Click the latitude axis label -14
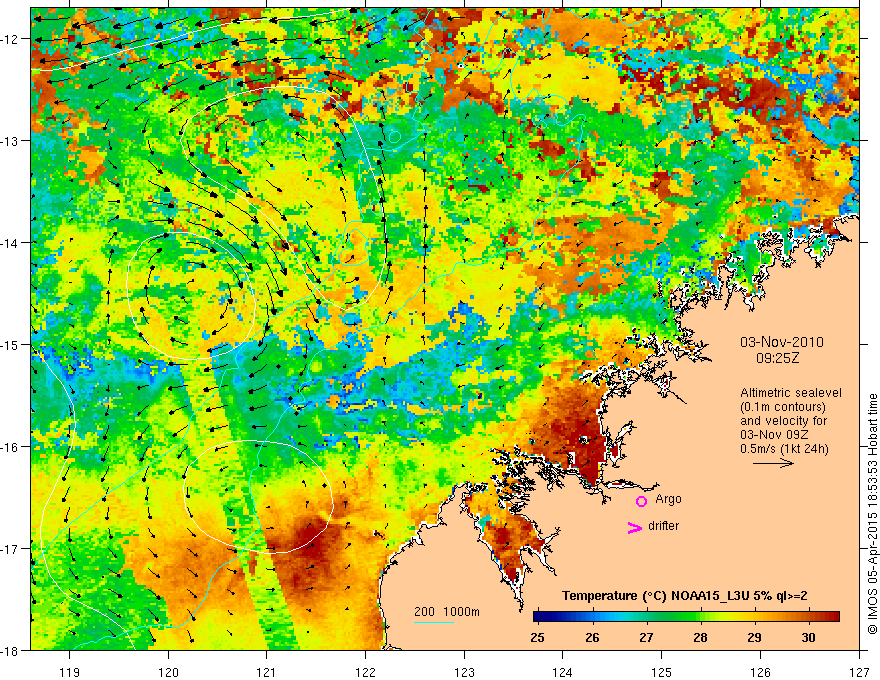Screen dimensions: 880x680 [x=10, y=243]
